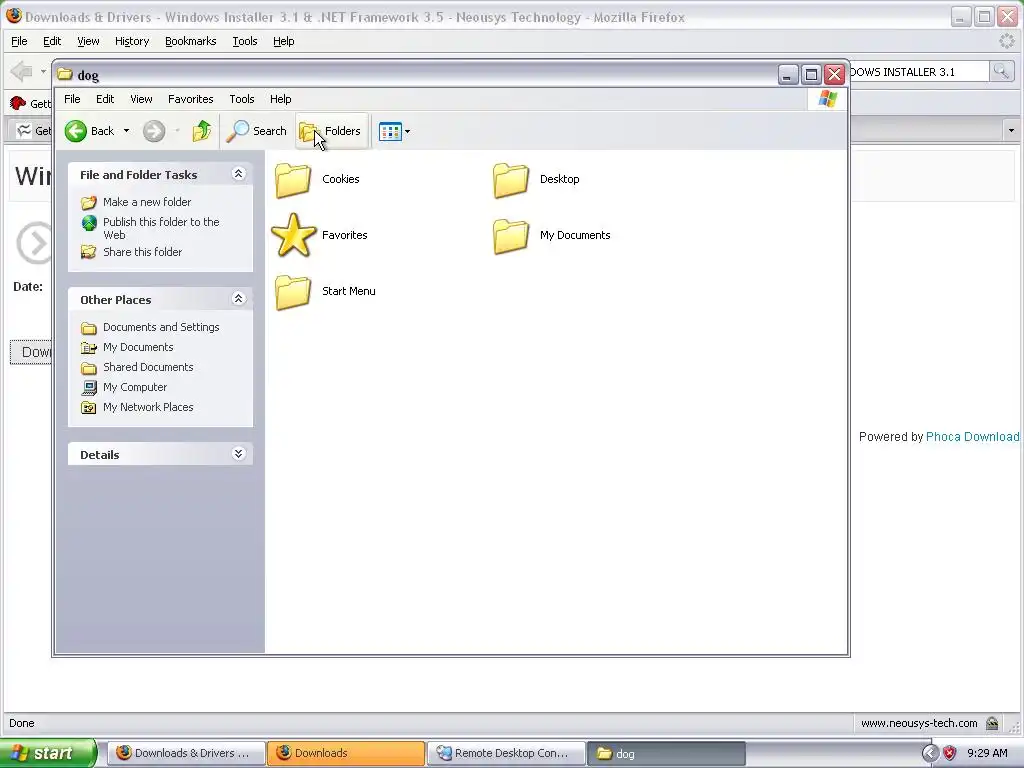1024x768 pixels.
Task: Open Firefox Bookmarks menu
Action: click(x=191, y=41)
